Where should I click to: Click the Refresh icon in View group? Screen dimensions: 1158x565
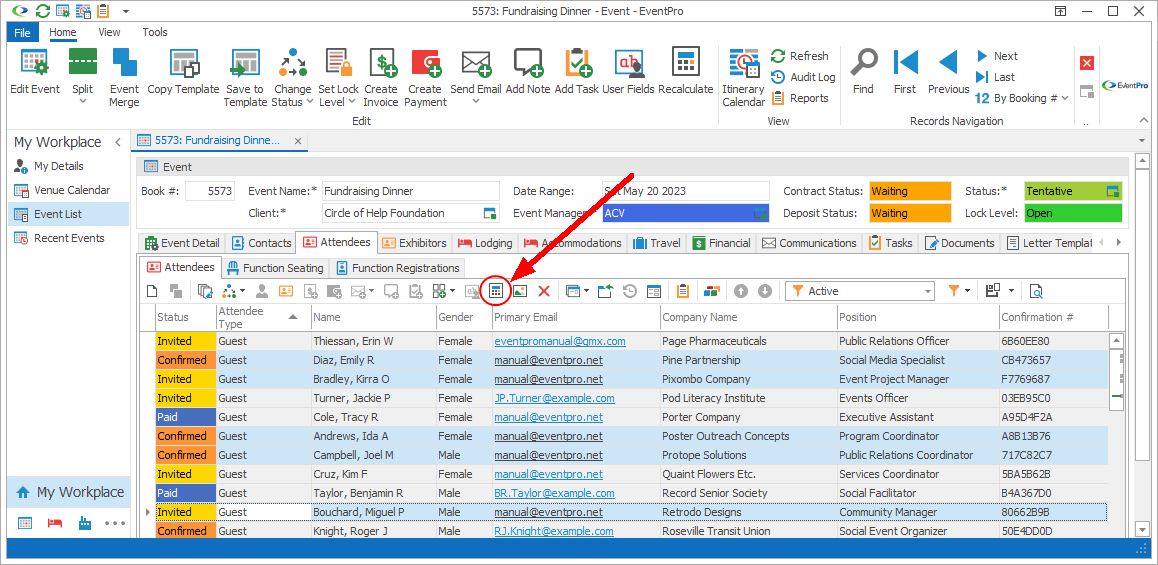click(778, 56)
